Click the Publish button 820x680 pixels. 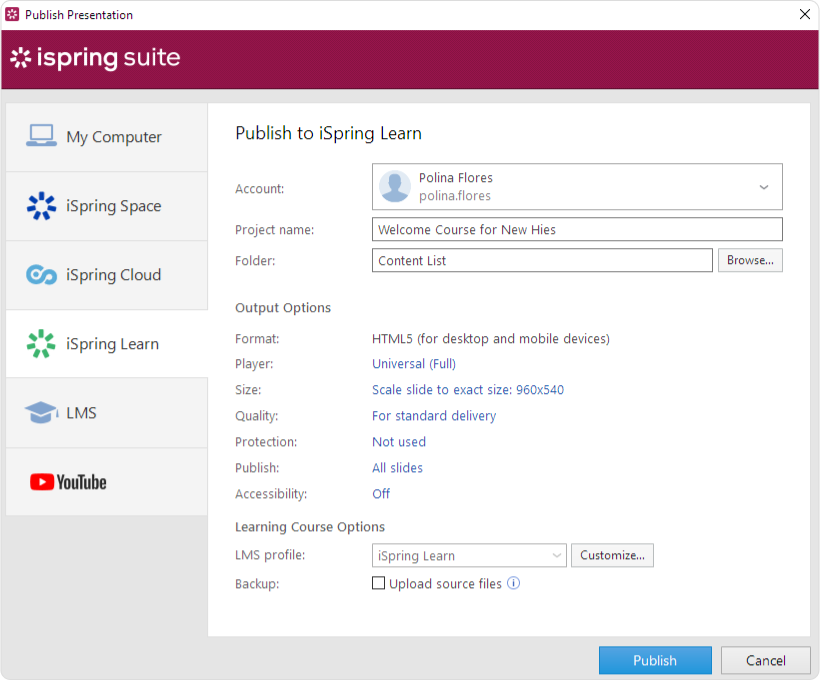pos(655,660)
